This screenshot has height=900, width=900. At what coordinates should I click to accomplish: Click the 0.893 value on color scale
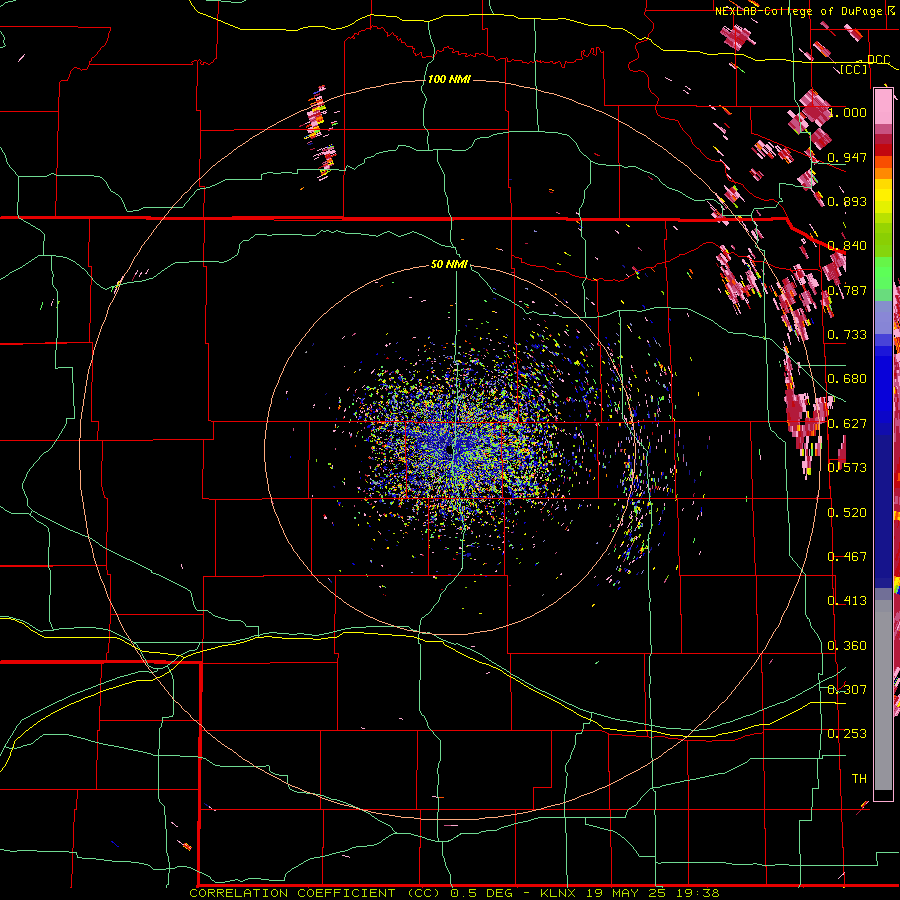click(847, 201)
